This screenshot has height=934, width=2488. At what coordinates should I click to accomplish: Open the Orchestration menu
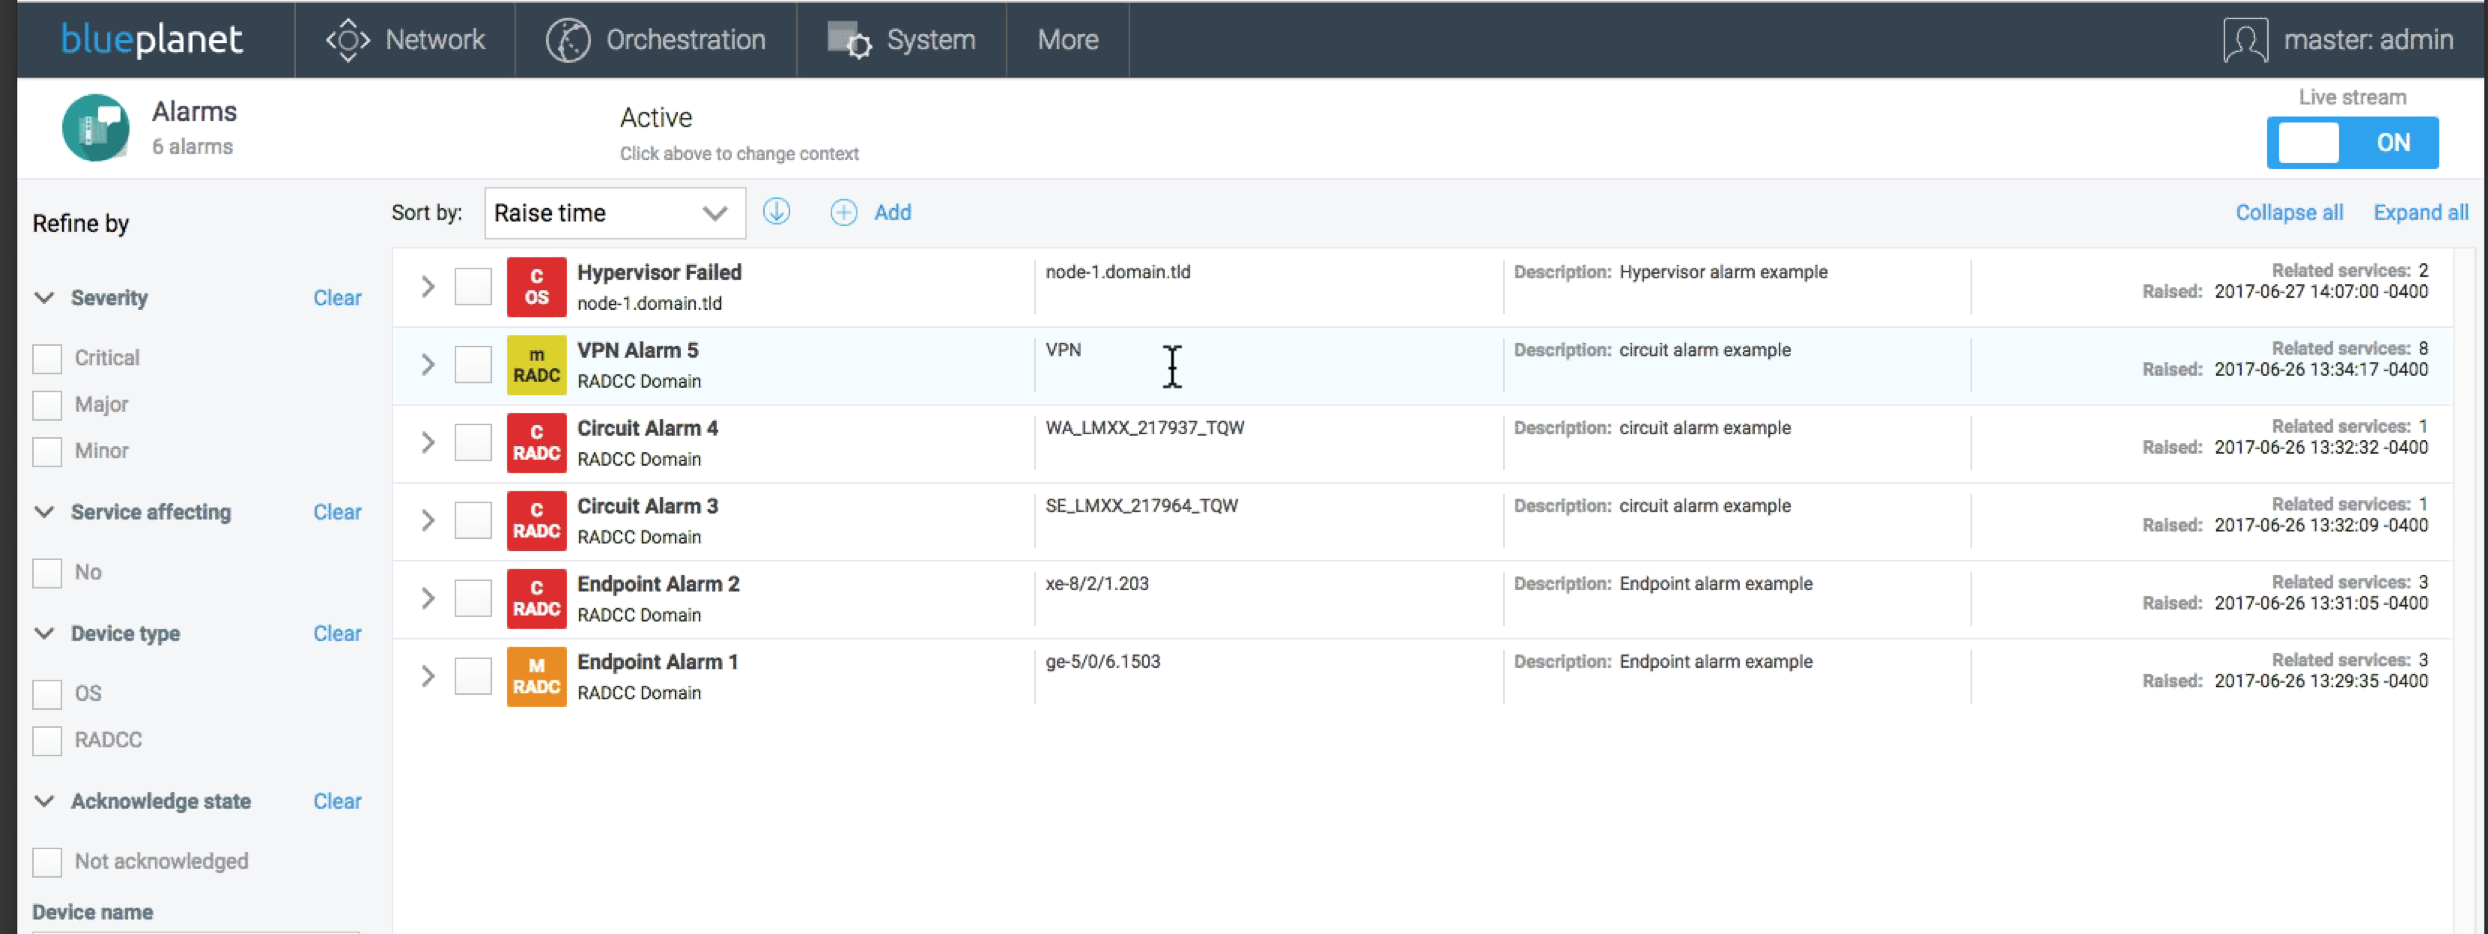[656, 40]
